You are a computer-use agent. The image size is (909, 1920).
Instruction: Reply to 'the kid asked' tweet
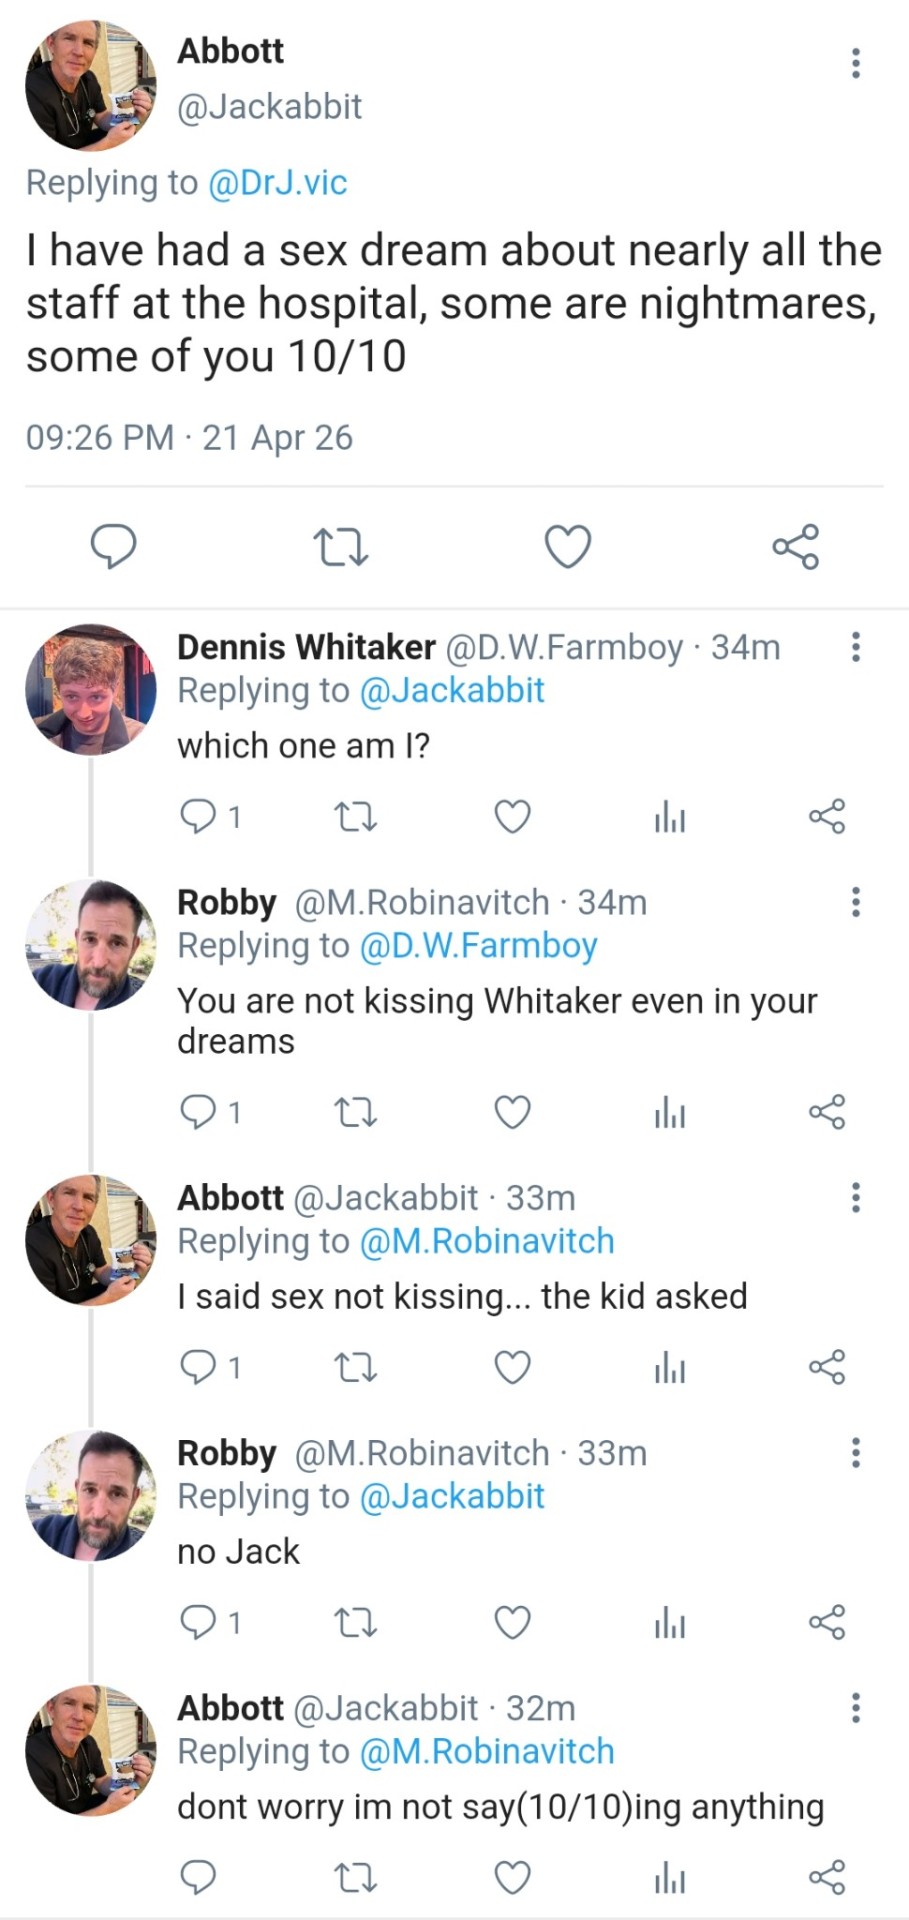pyautogui.click(x=197, y=1367)
